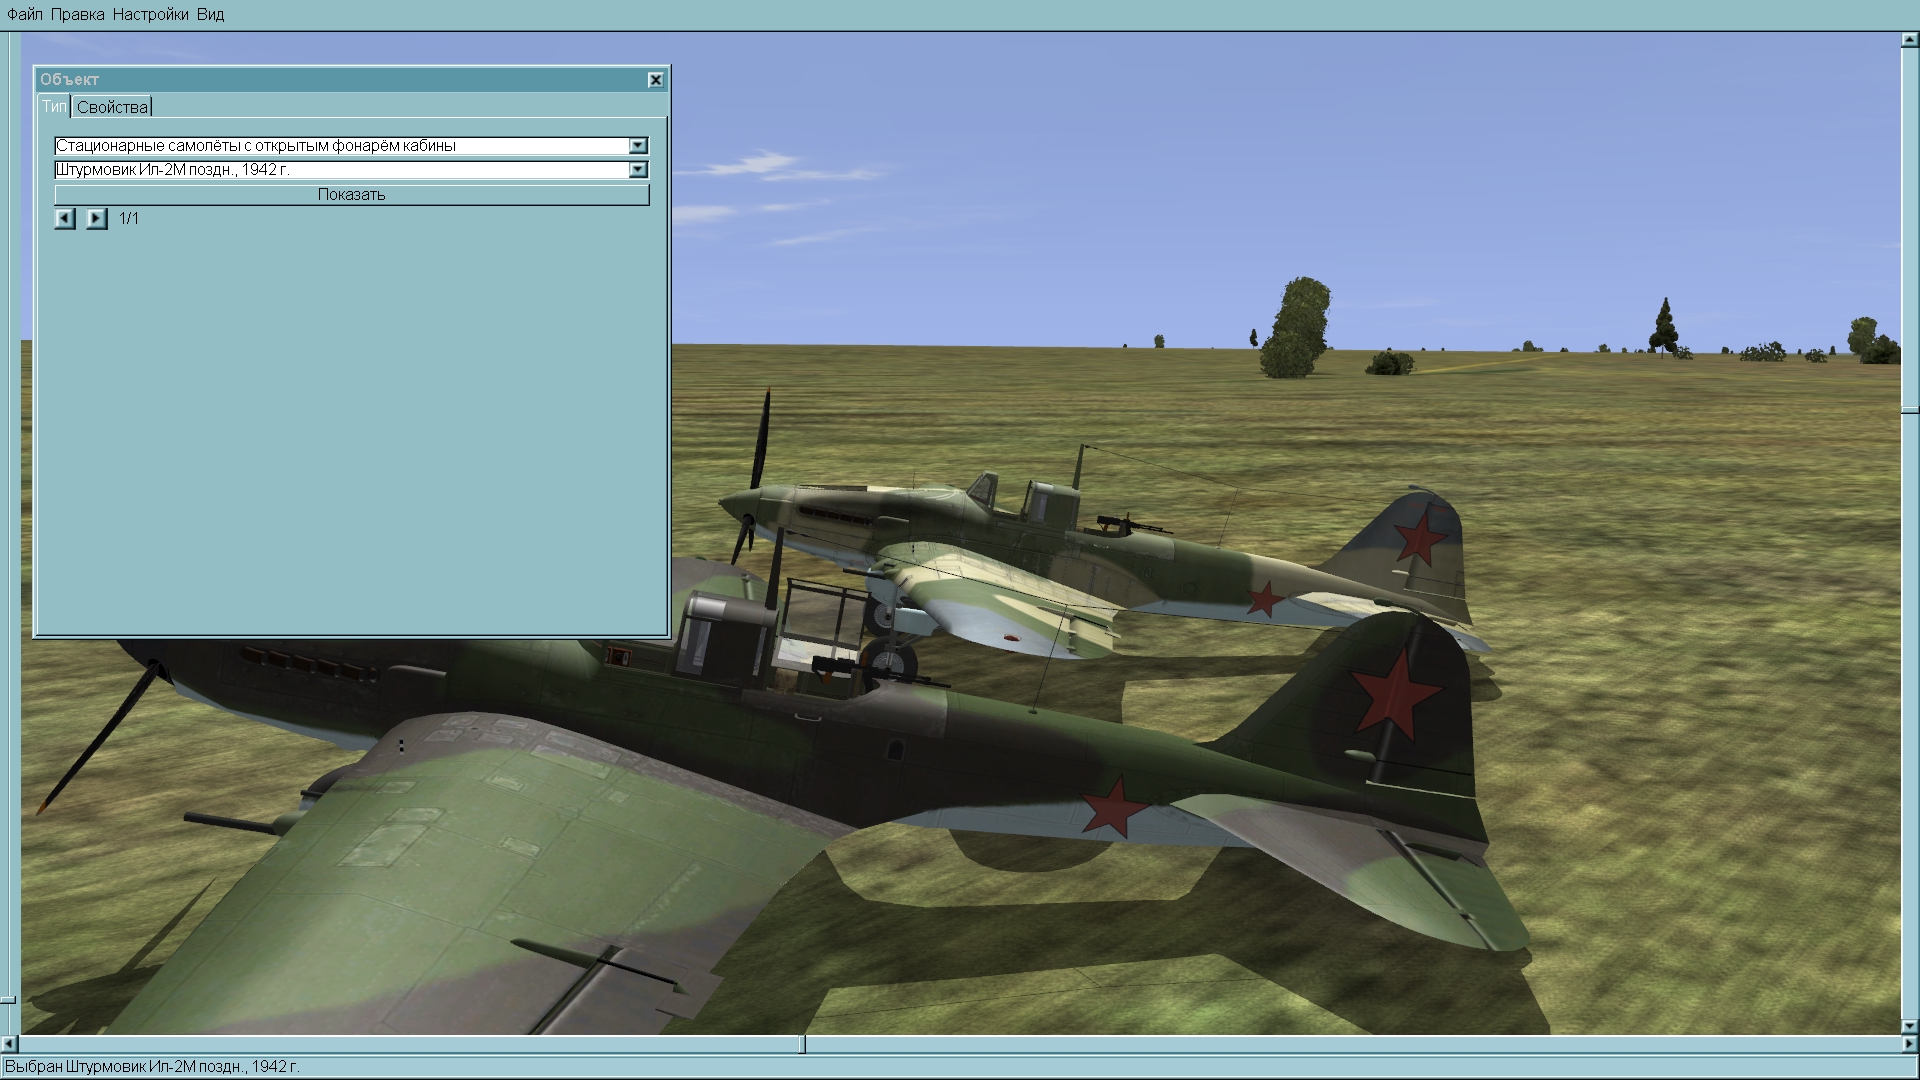The height and width of the screenshot is (1080, 1920).
Task: Click the next skin arrow icon
Action: 96,218
